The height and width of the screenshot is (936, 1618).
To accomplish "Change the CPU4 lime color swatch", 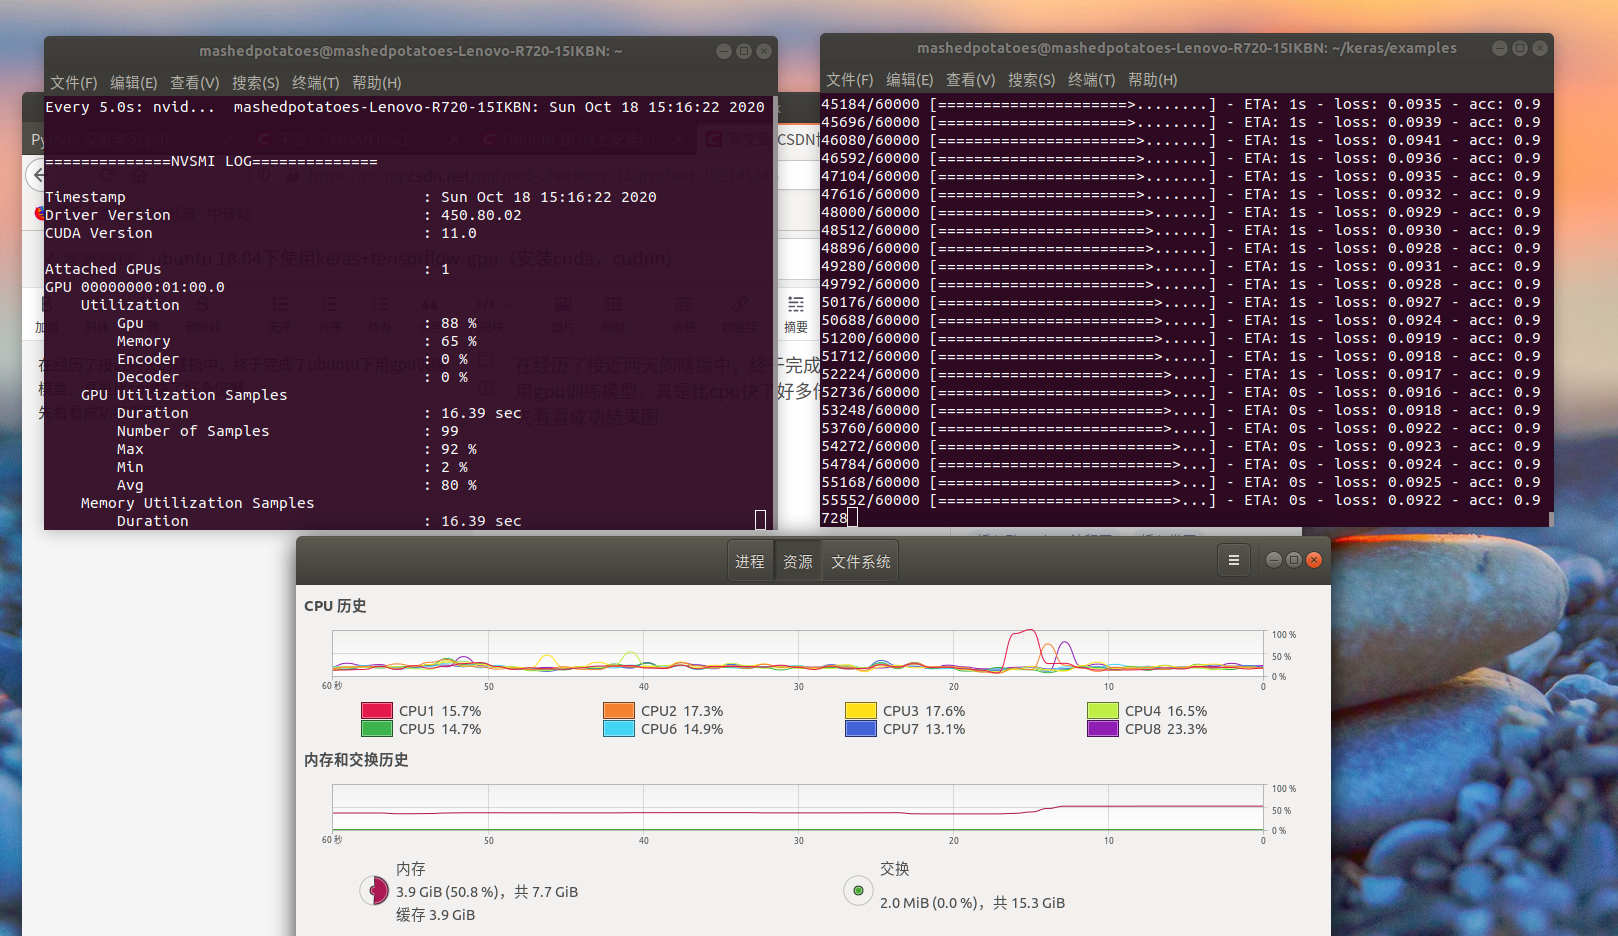I will tap(1103, 711).
